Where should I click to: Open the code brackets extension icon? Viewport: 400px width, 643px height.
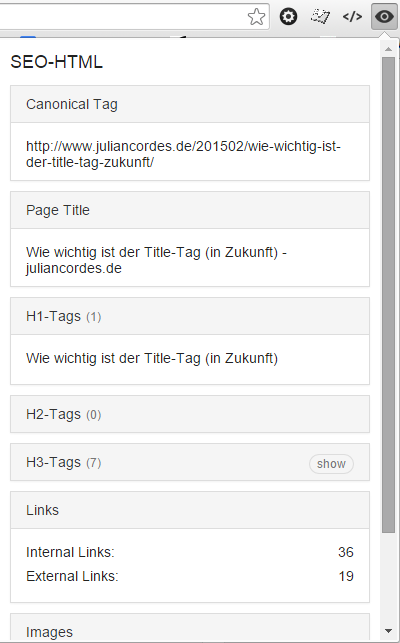(352, 16)
